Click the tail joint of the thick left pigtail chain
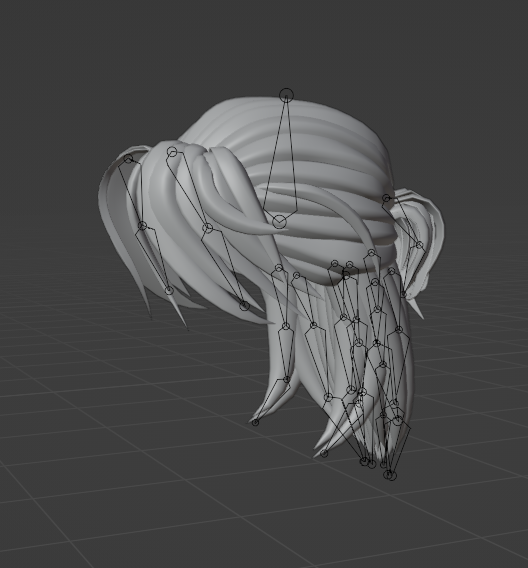The image size is (528, 568). [x=244, y=306]
